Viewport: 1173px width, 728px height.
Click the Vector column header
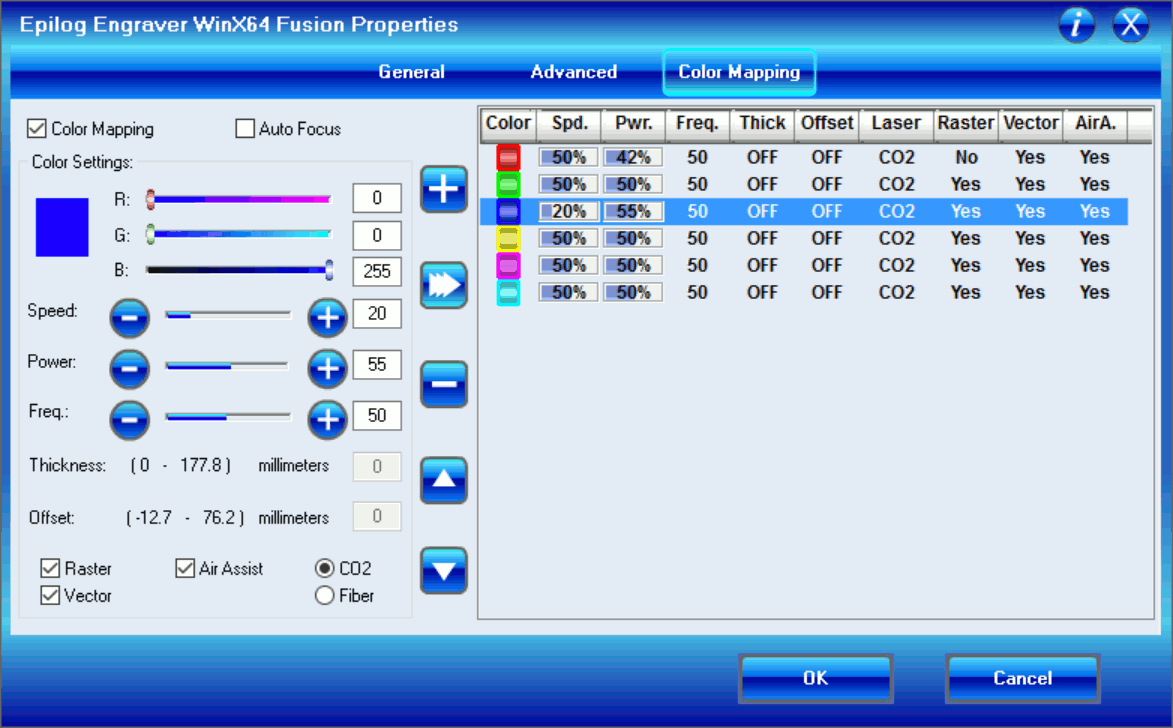[x=1030, y=124]
